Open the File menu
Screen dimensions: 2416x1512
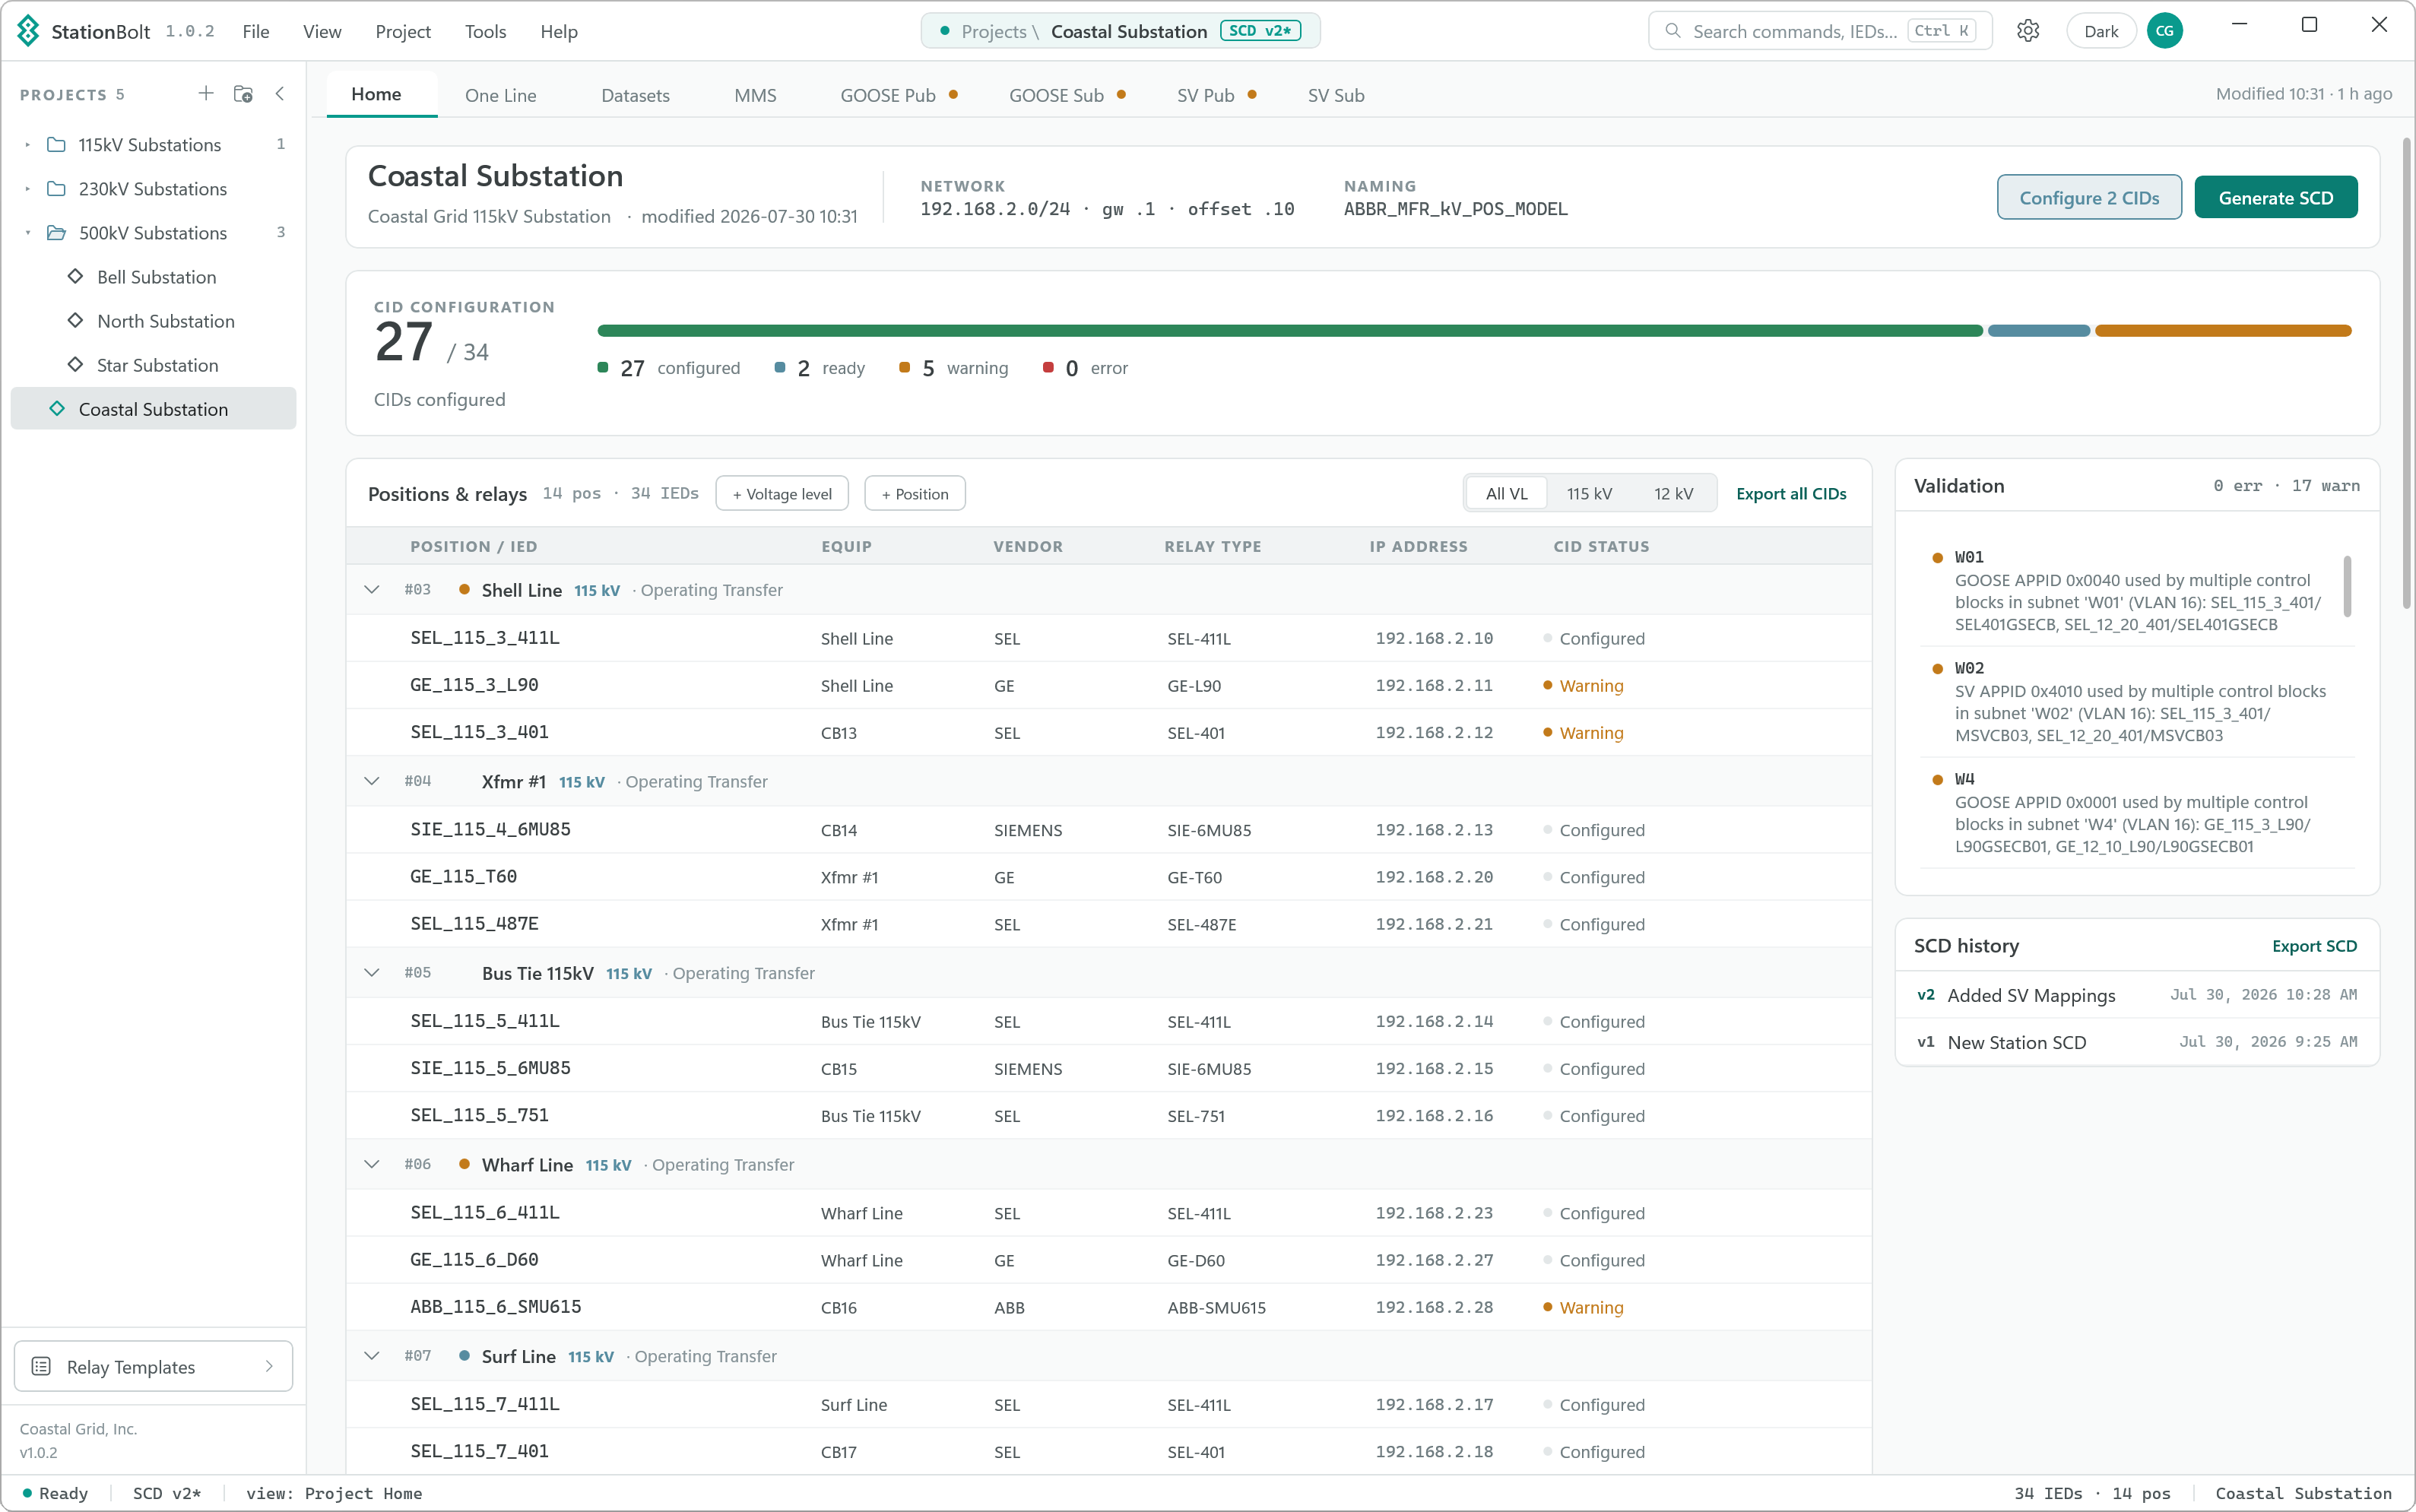click(x=256, y=31)
